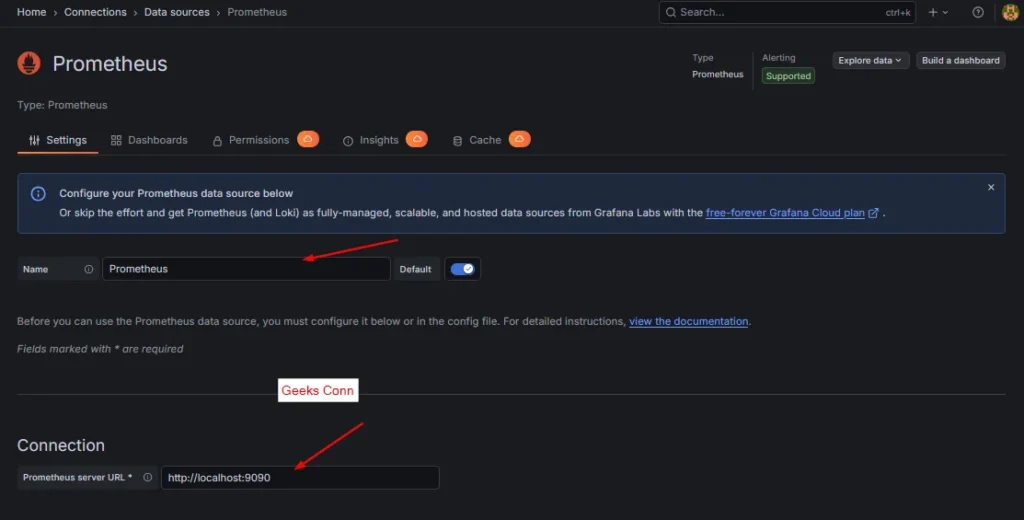
Task: Click the cloud badge beside Permissions
Action: coord(308,139)
